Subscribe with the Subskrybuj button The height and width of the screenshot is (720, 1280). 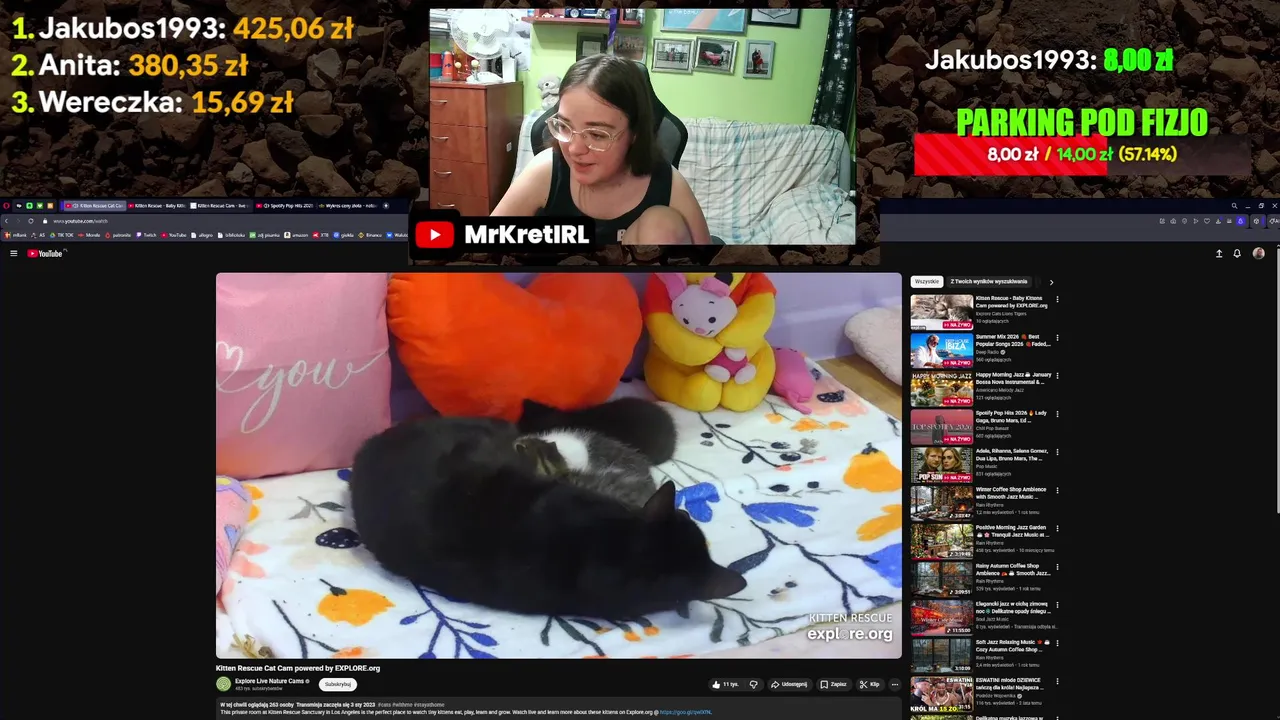[338, 684]
